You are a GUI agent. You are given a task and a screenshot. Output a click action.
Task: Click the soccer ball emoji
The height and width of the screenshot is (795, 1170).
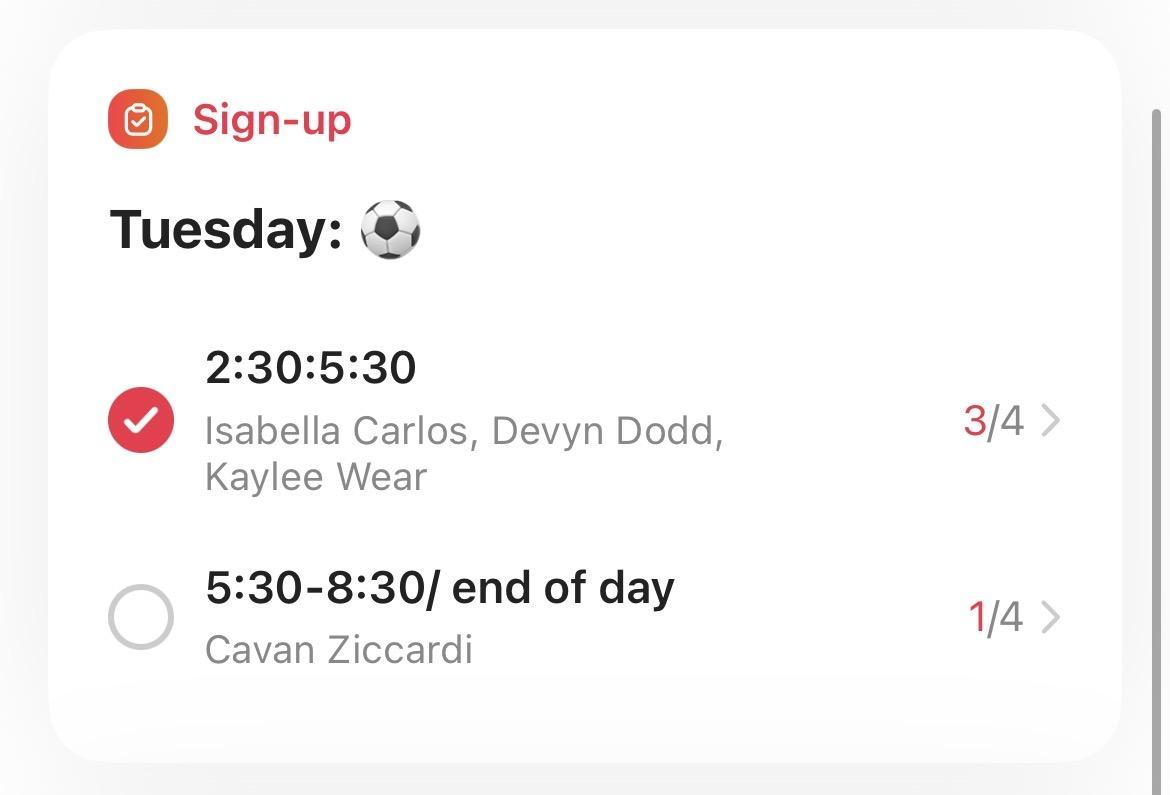[x=390, y=229]
